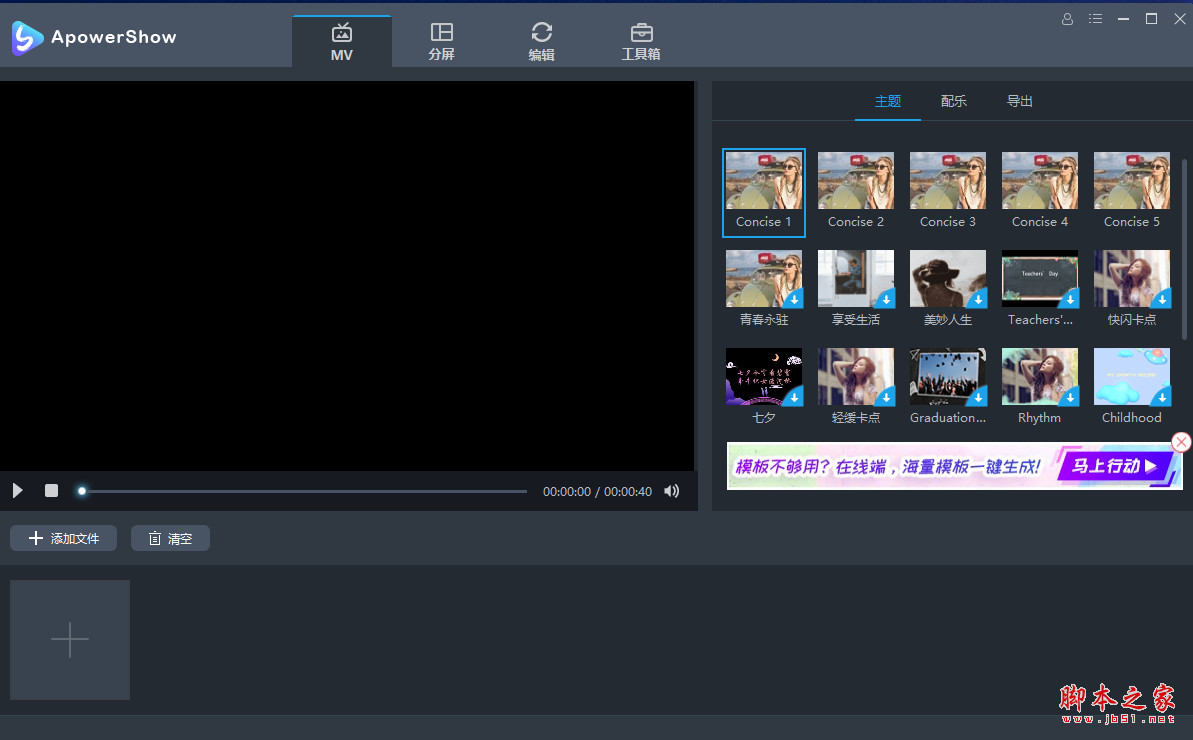Close the template advertisement banner
This screenshot has height=740, width=1193.
pyautogui.click(x=1181, y=442)
